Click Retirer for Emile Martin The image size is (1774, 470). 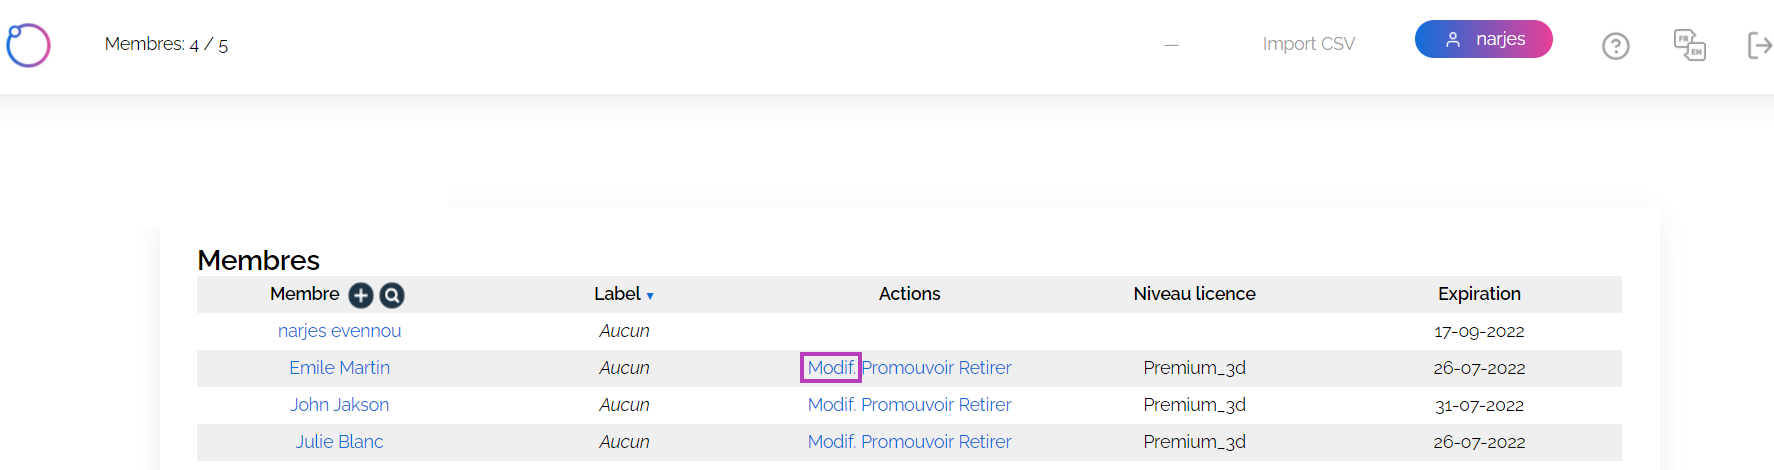pyautogui.click(x=985, y=368)
